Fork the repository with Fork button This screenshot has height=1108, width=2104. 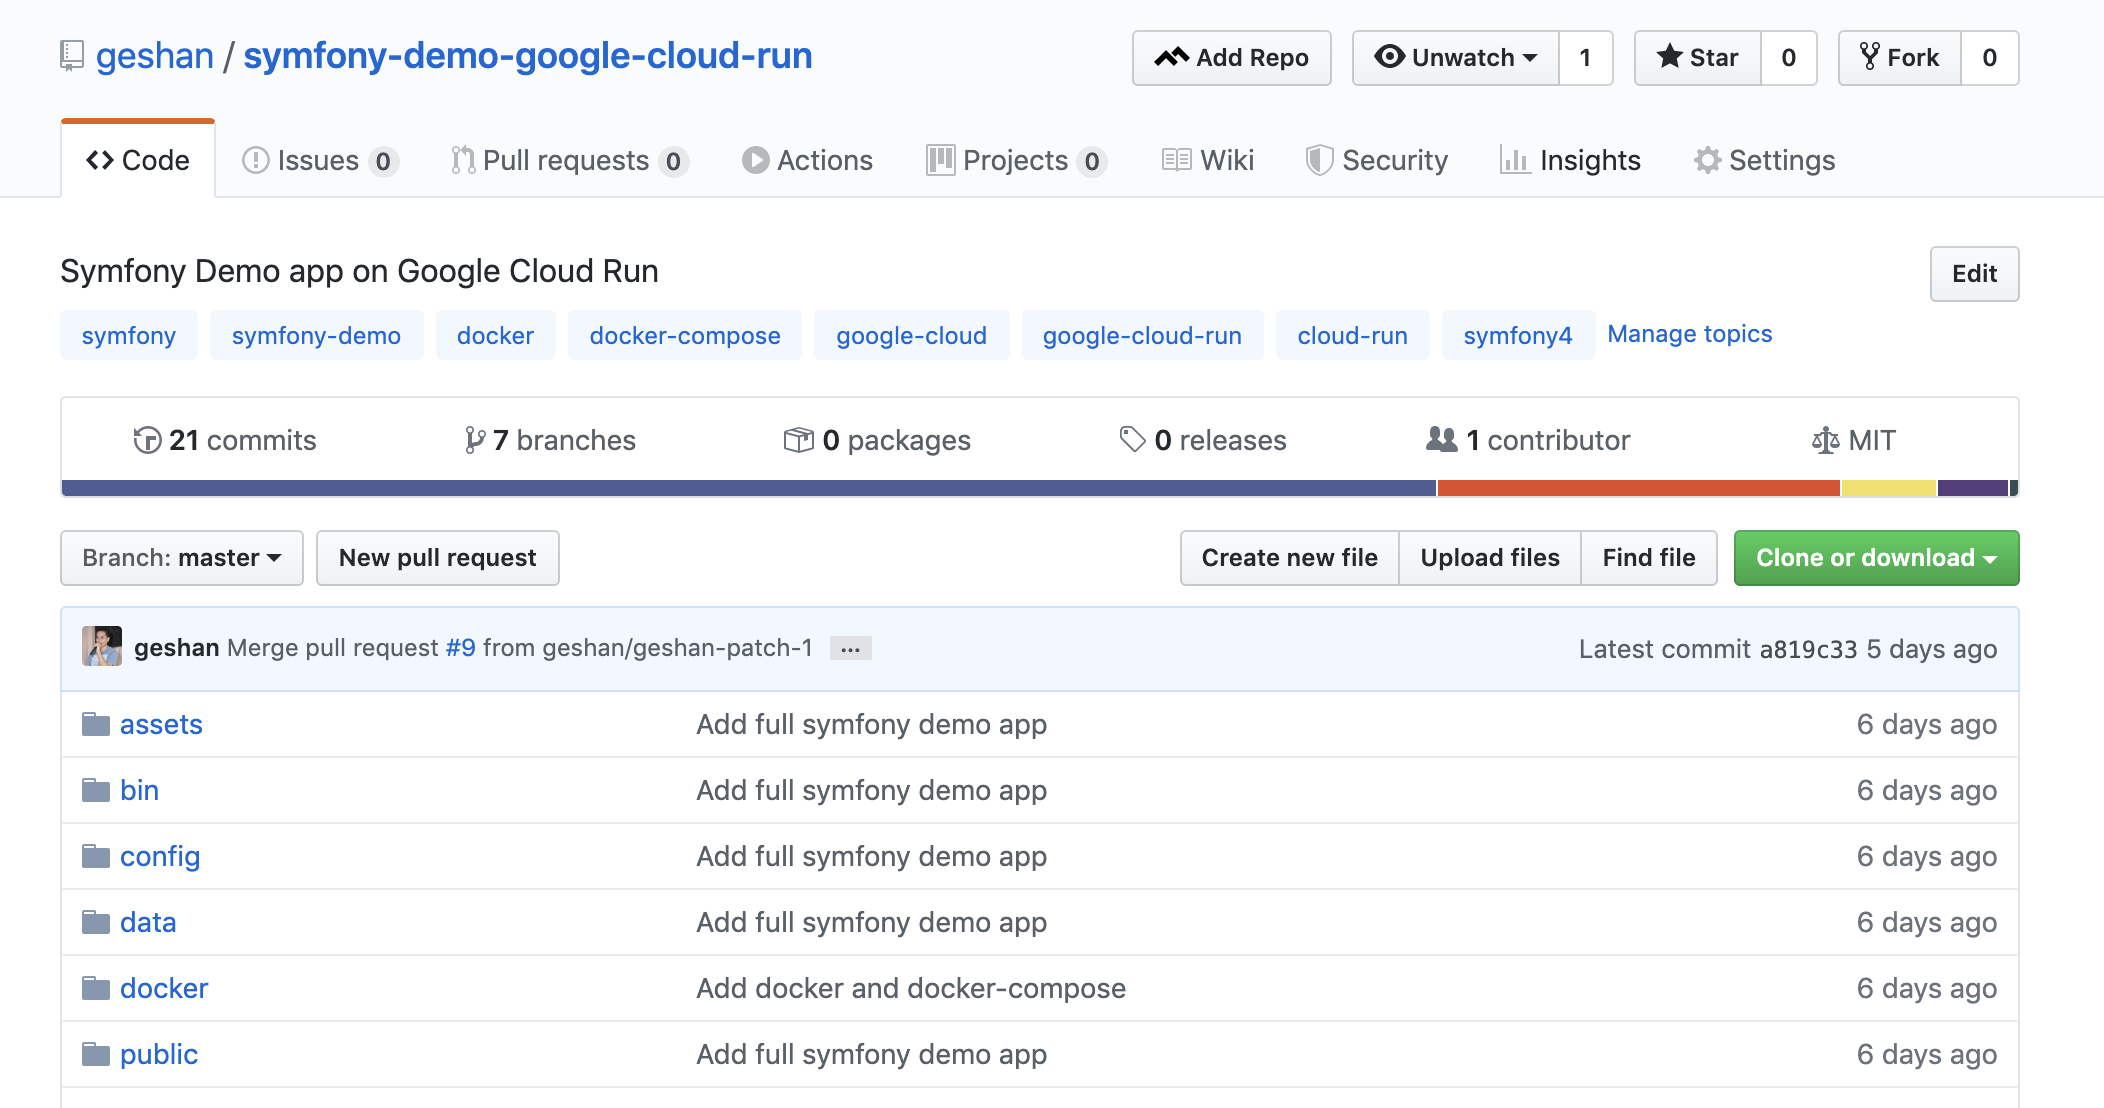1900,58
